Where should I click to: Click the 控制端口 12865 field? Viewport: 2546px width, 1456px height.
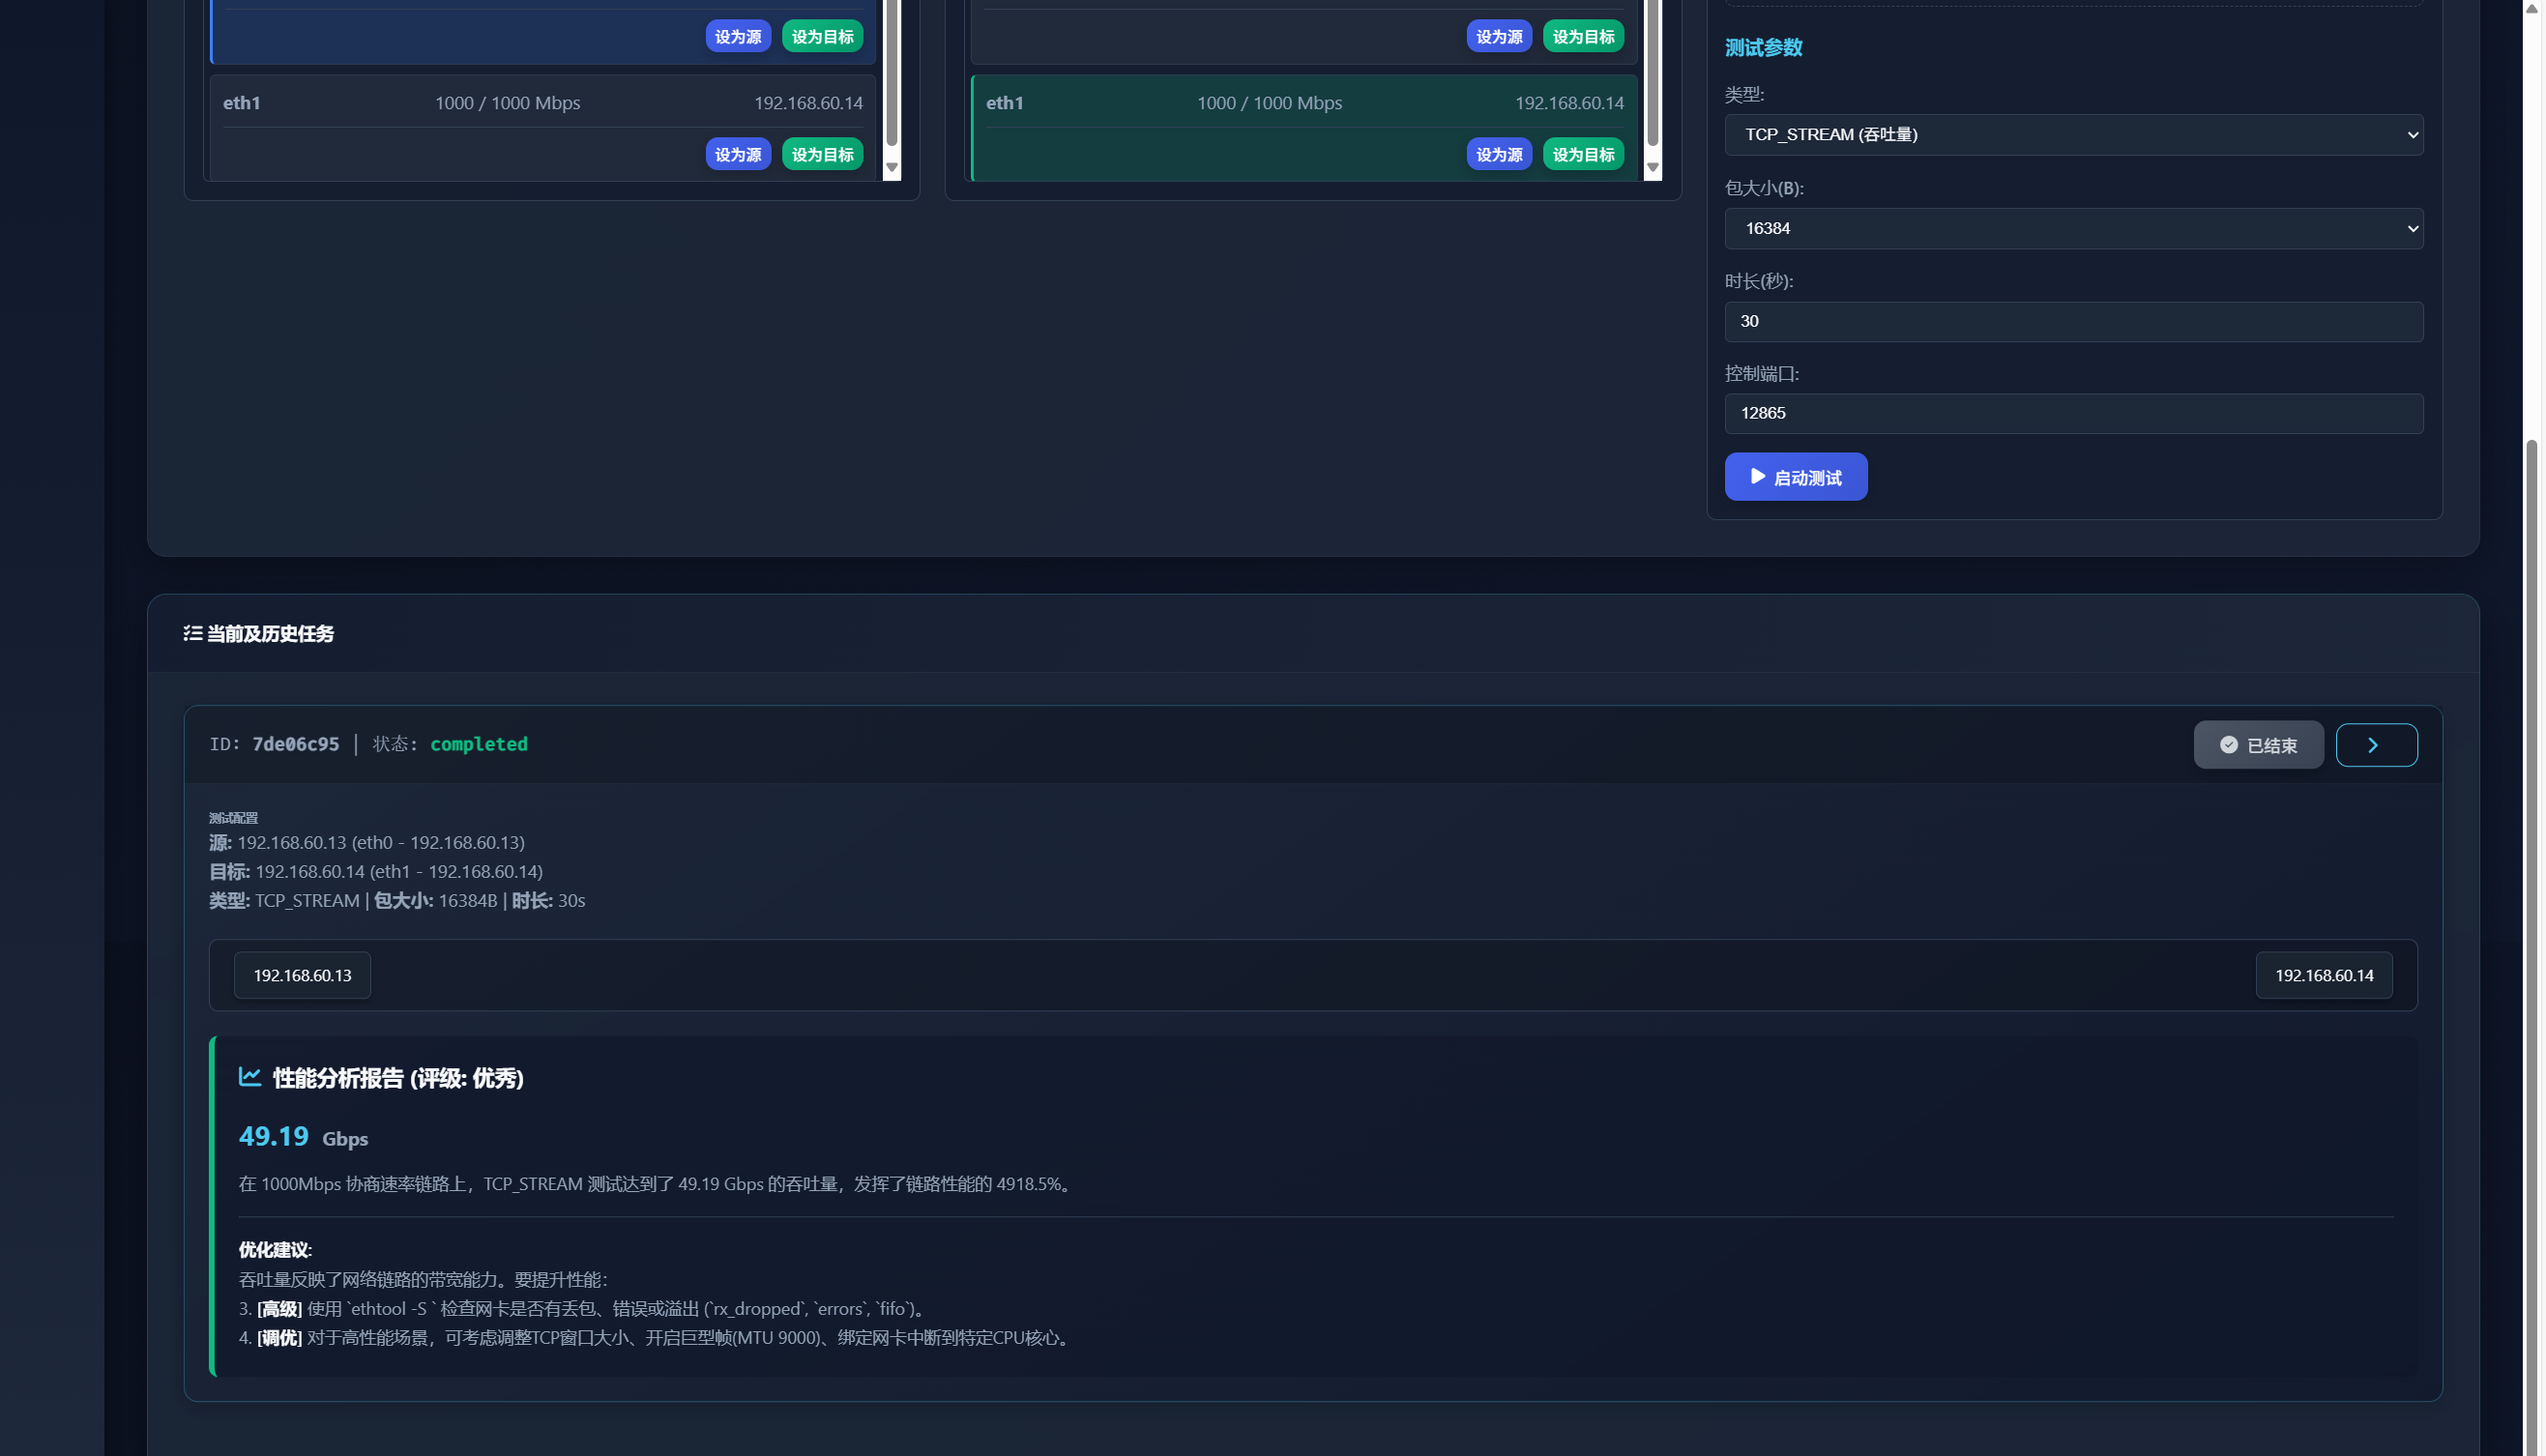[x=2072, y=414]
